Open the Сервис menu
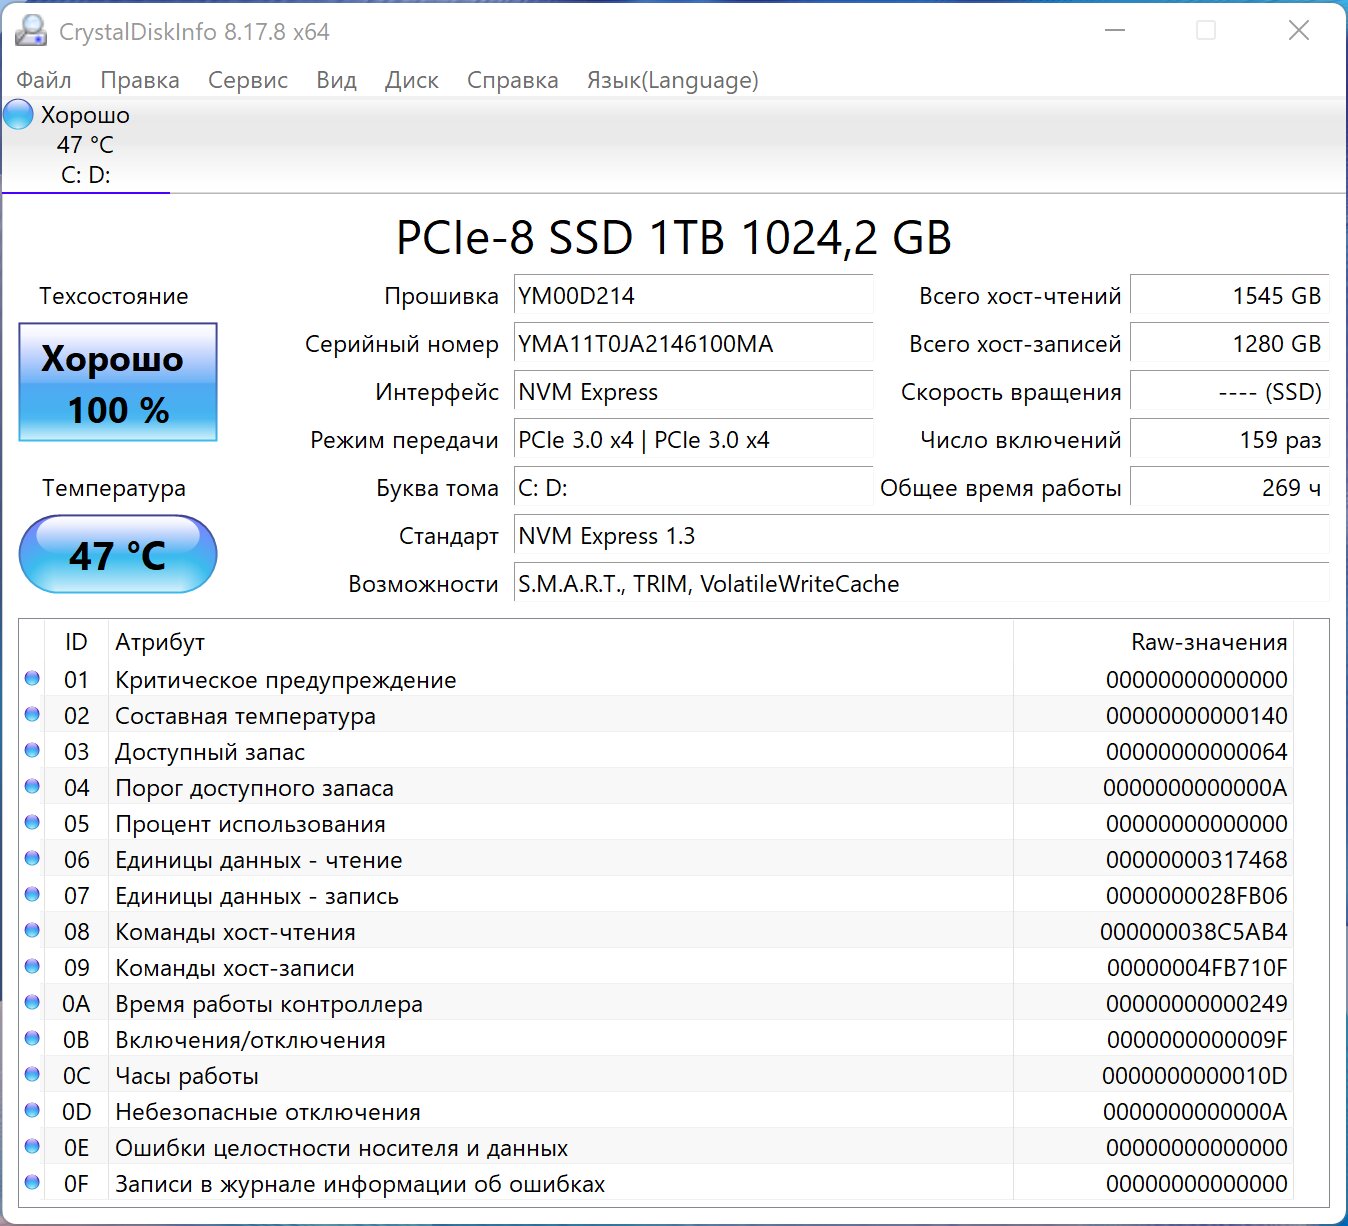Viewport: 1348px width, 1226px height. click(x=248, y=80)
